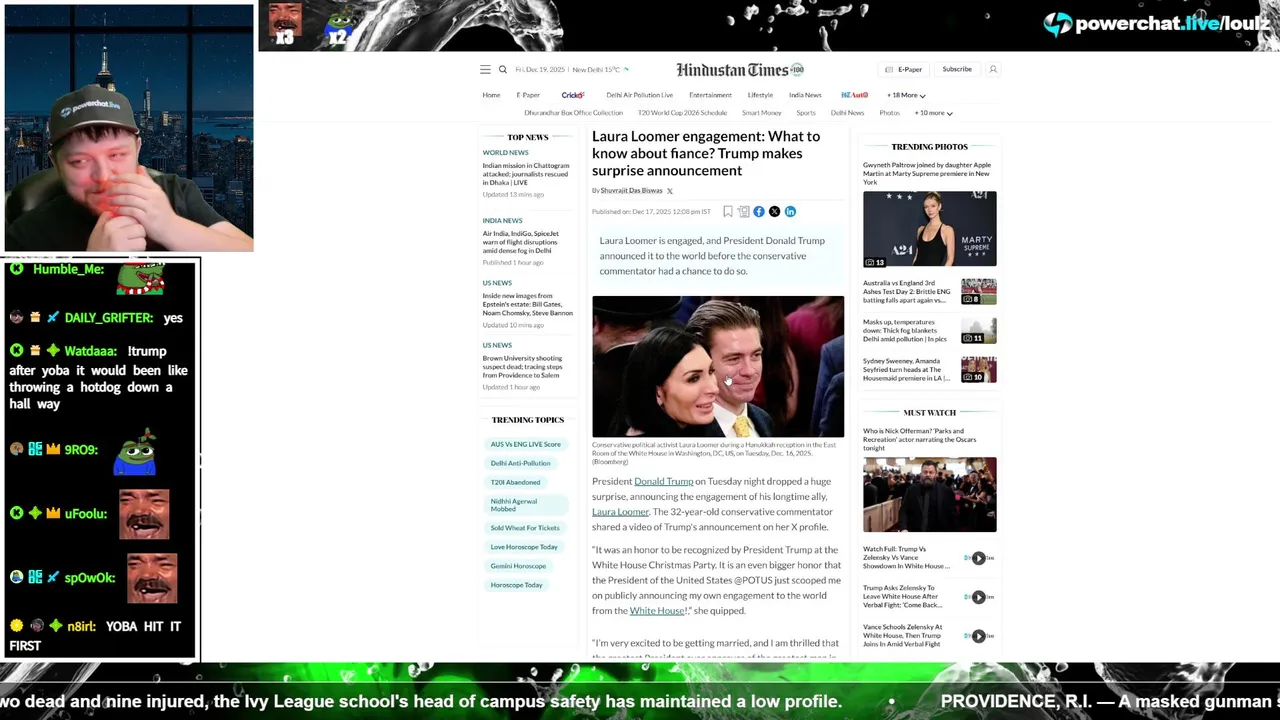Select India News navigation item
This screenshot has width=1280, height=720.
tap(805, 95)
